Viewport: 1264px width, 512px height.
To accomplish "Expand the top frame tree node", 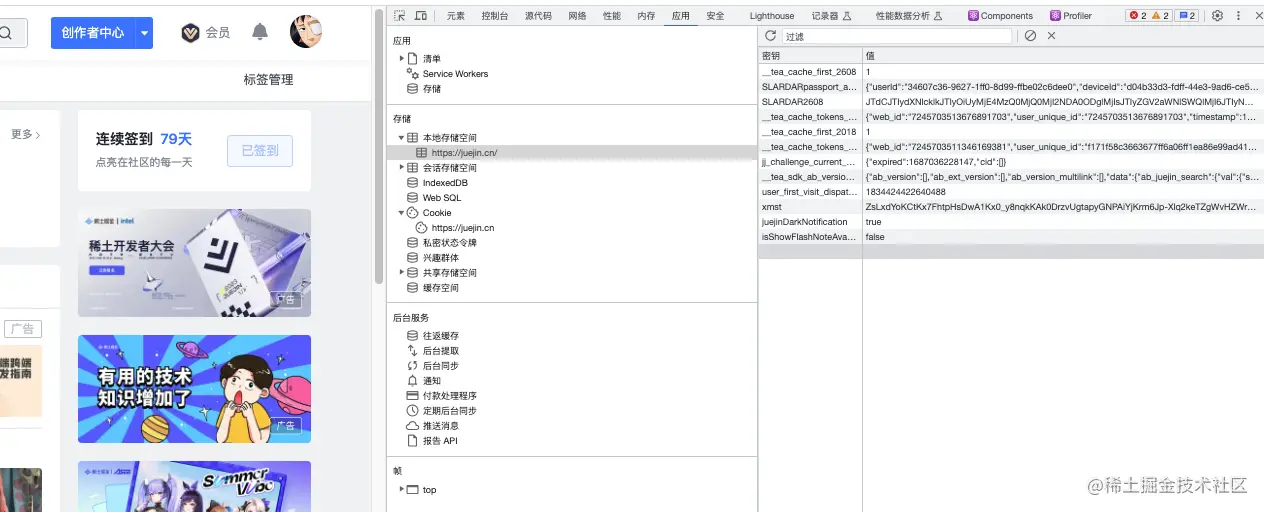I will (402, 490).
